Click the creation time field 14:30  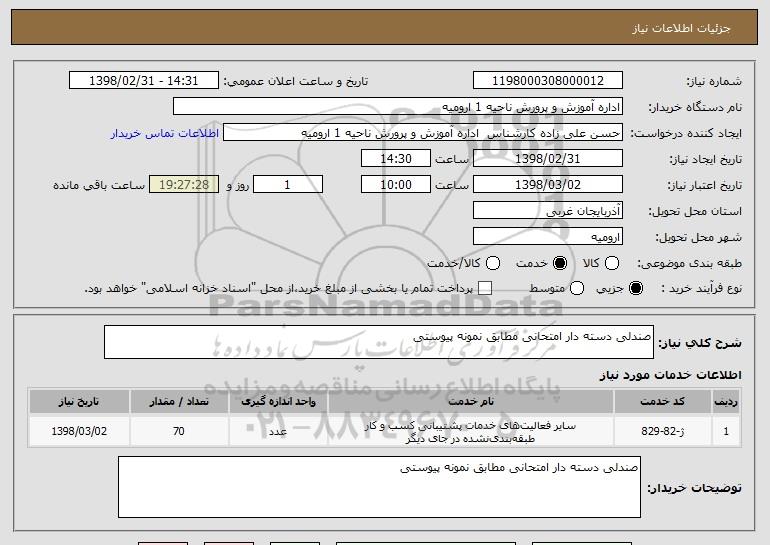pyautogui.click(x=396, y=159)
